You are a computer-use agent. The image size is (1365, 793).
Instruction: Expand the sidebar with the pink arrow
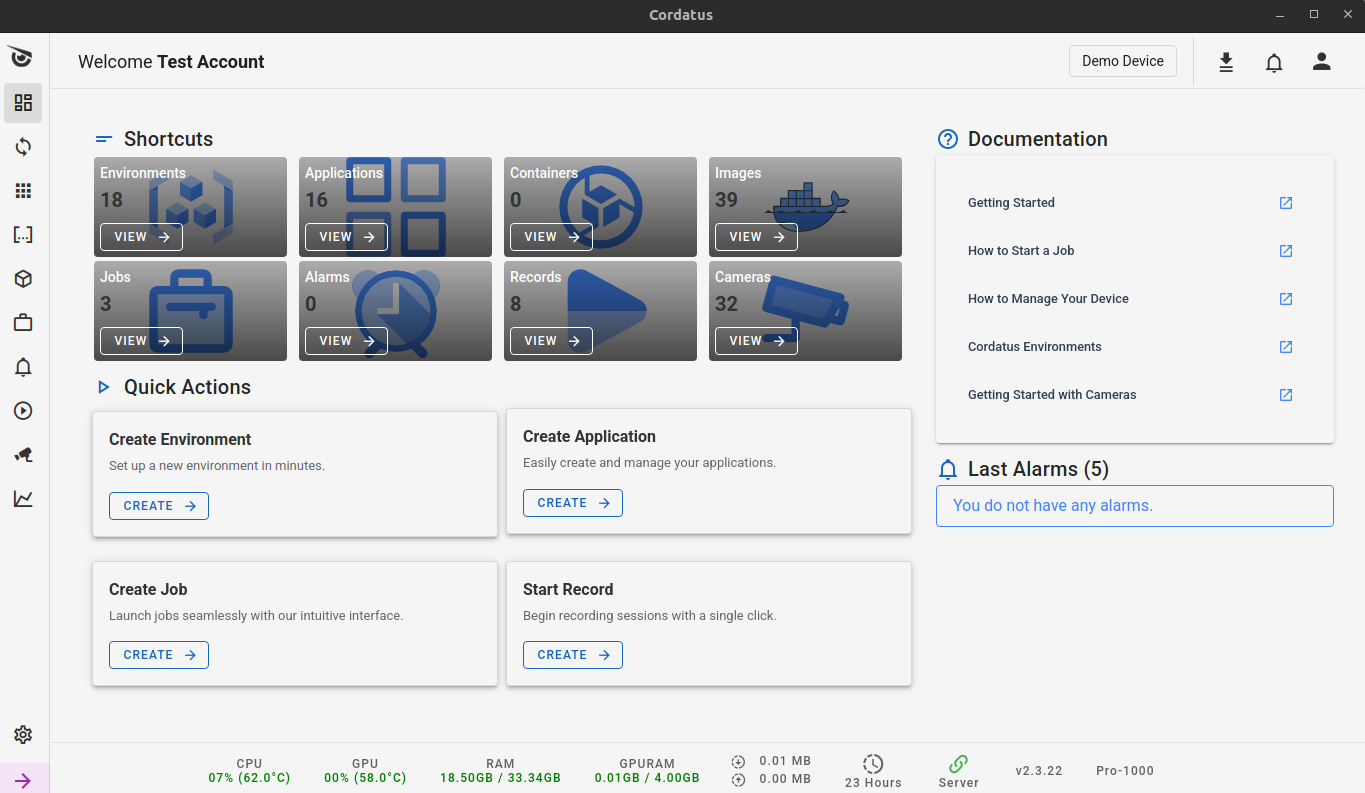[x=22, y=779]
